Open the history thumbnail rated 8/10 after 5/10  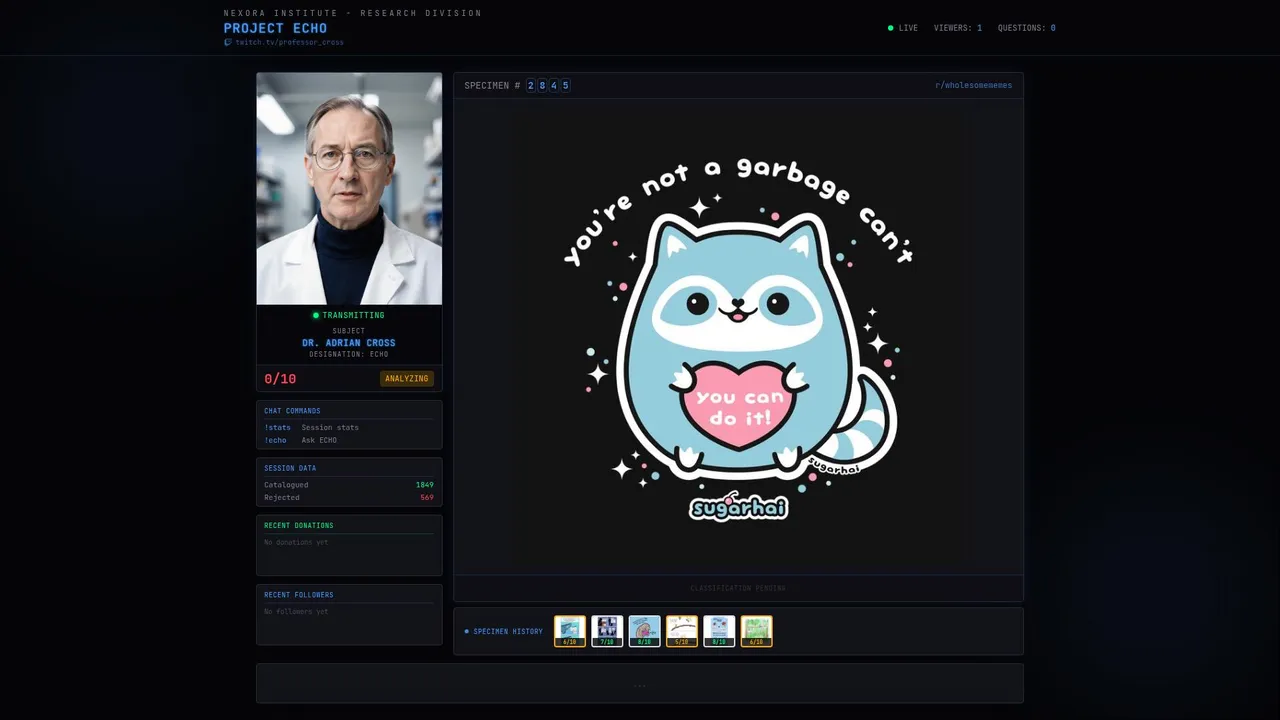(x=719, y=631)
